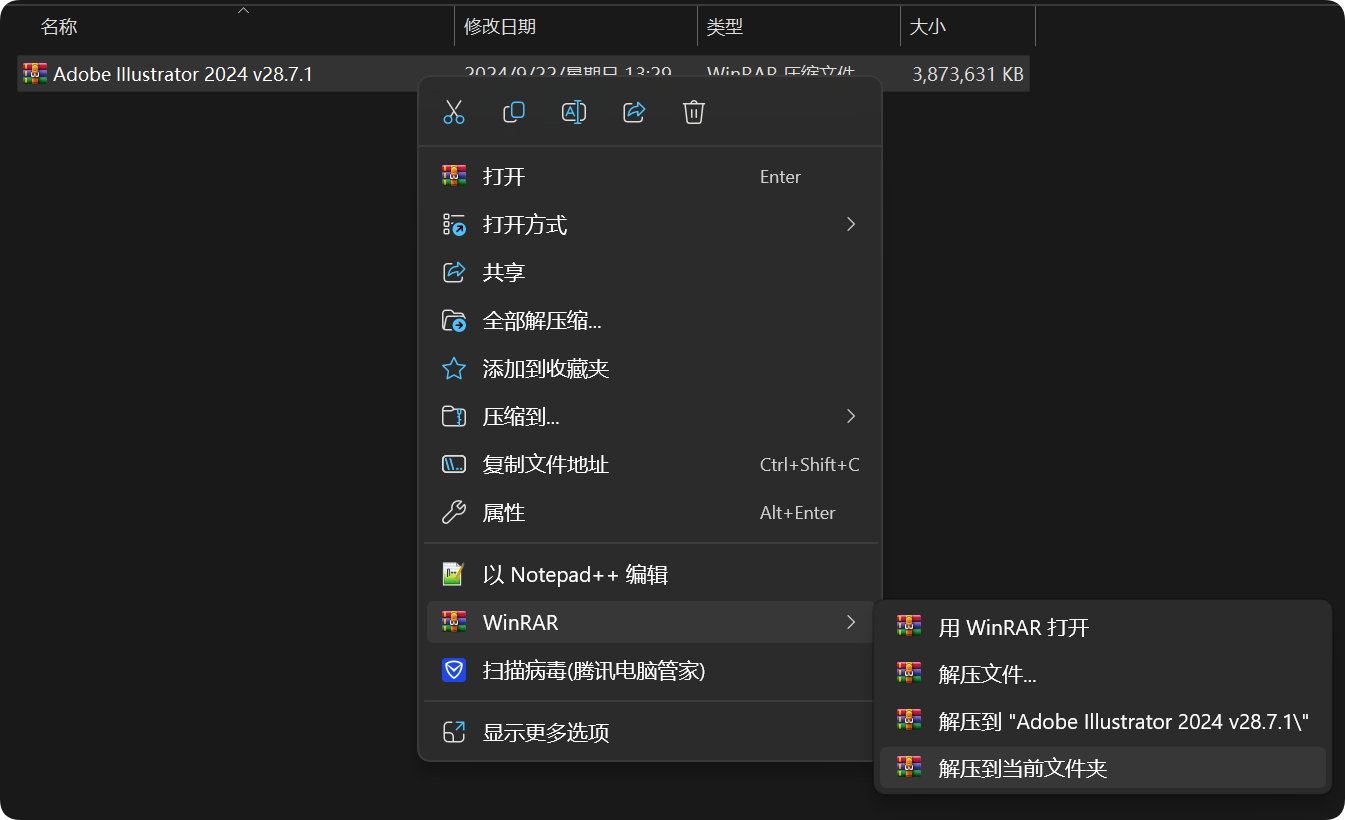Viewport: 1345px width, 820px height.
Task: Click 打开 to open the archive
Action: click(x=504, y=177)
